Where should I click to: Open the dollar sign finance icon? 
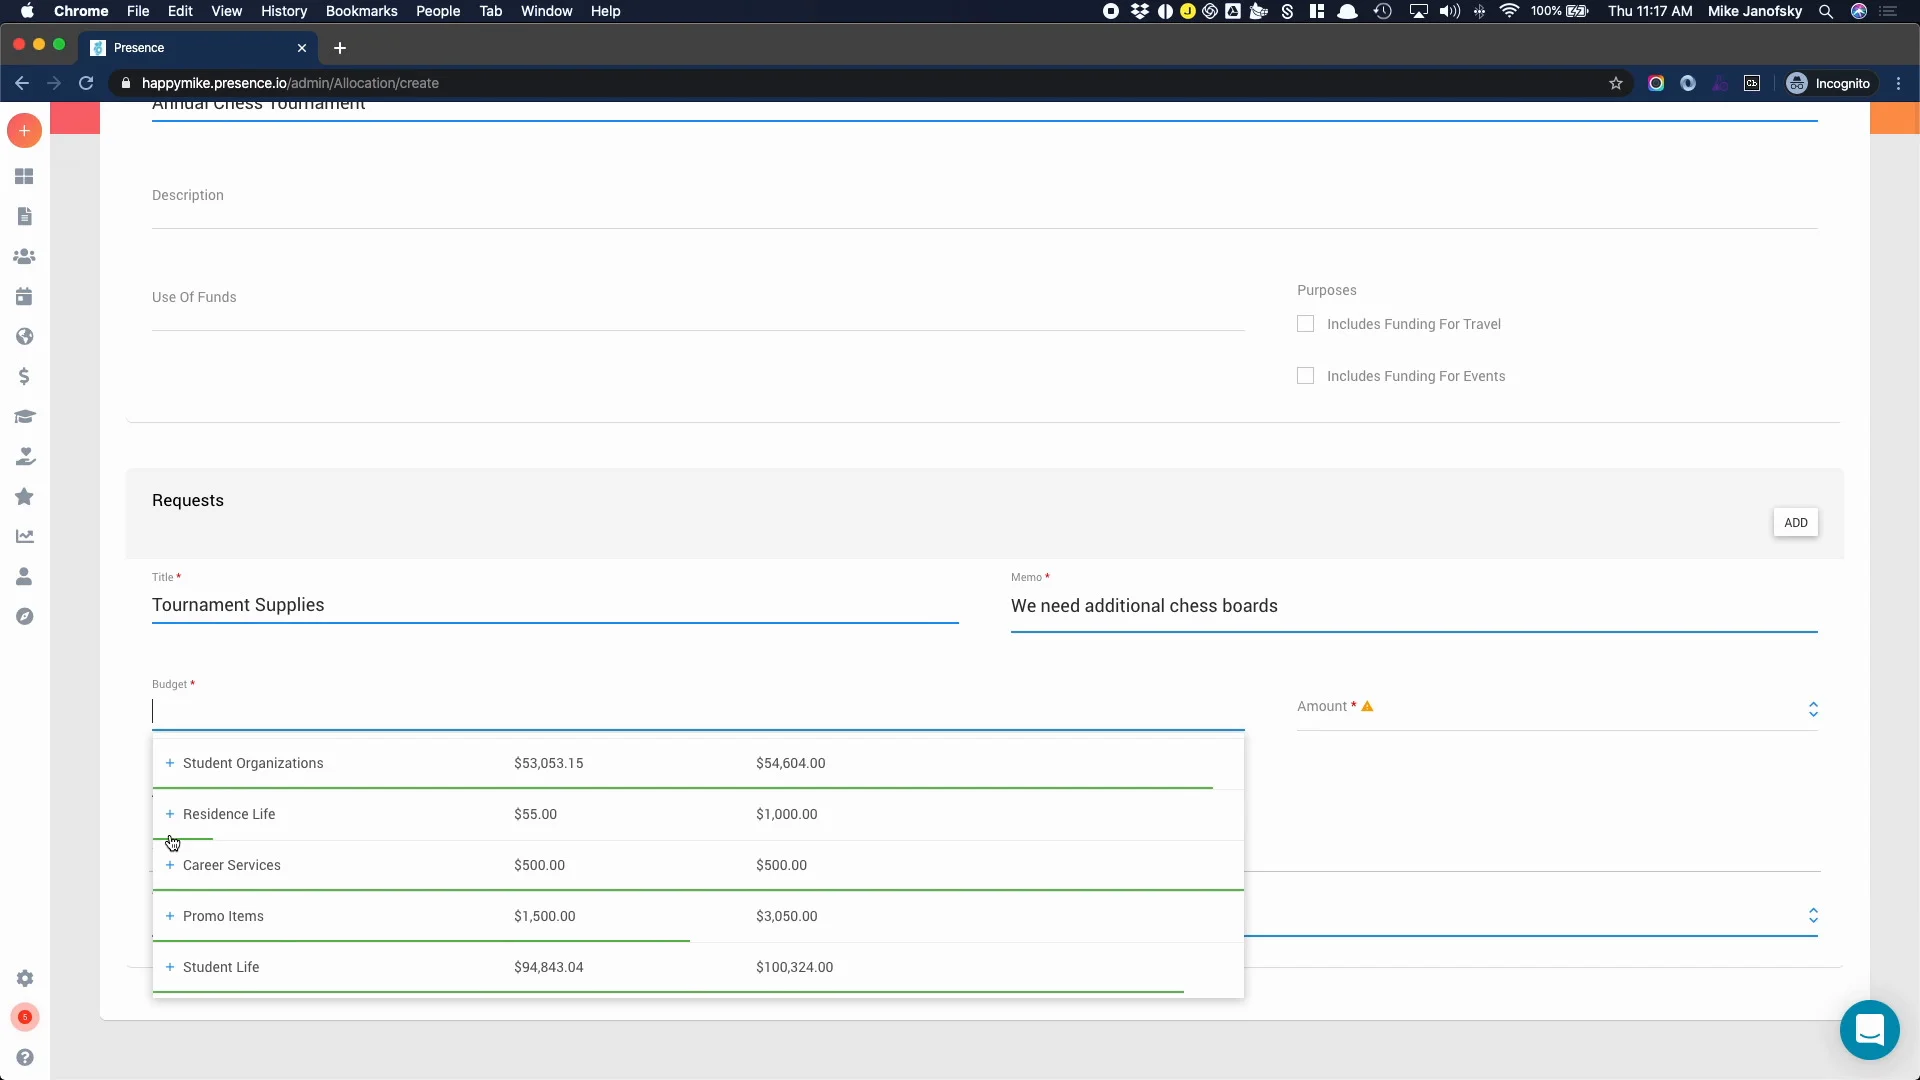click(x=24, y=377)
